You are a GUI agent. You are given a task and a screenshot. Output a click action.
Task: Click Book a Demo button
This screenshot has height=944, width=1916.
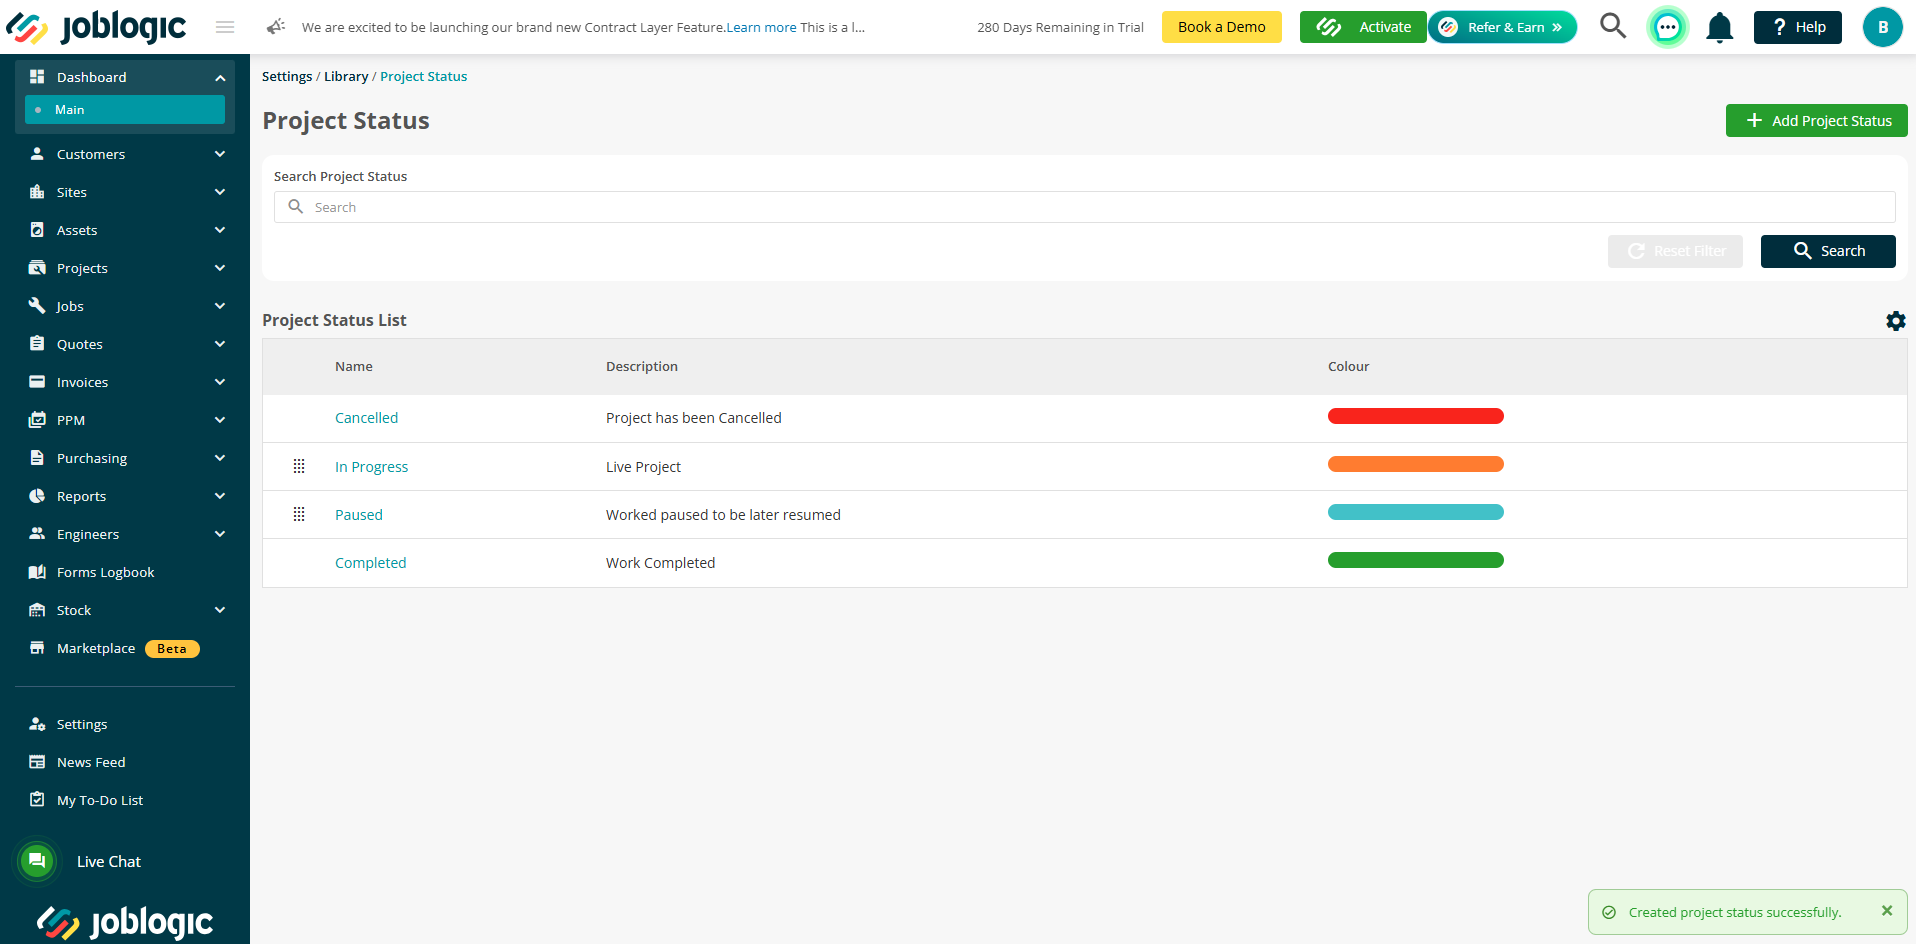(x=1221, y=27)
